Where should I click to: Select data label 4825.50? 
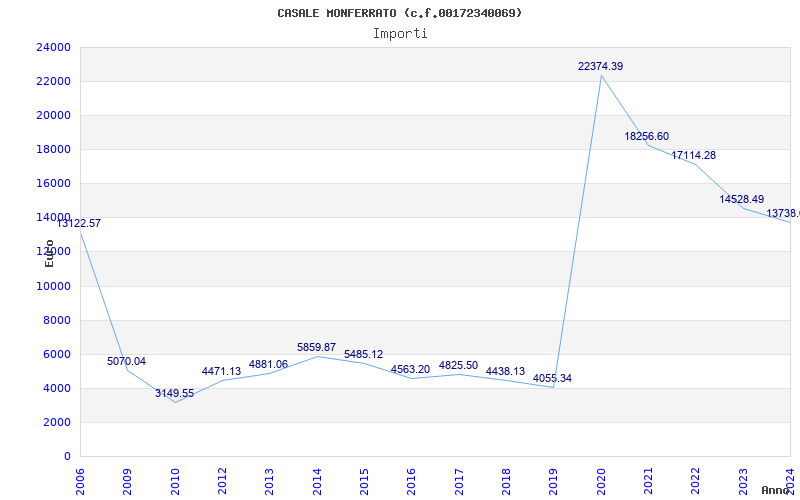458,365
